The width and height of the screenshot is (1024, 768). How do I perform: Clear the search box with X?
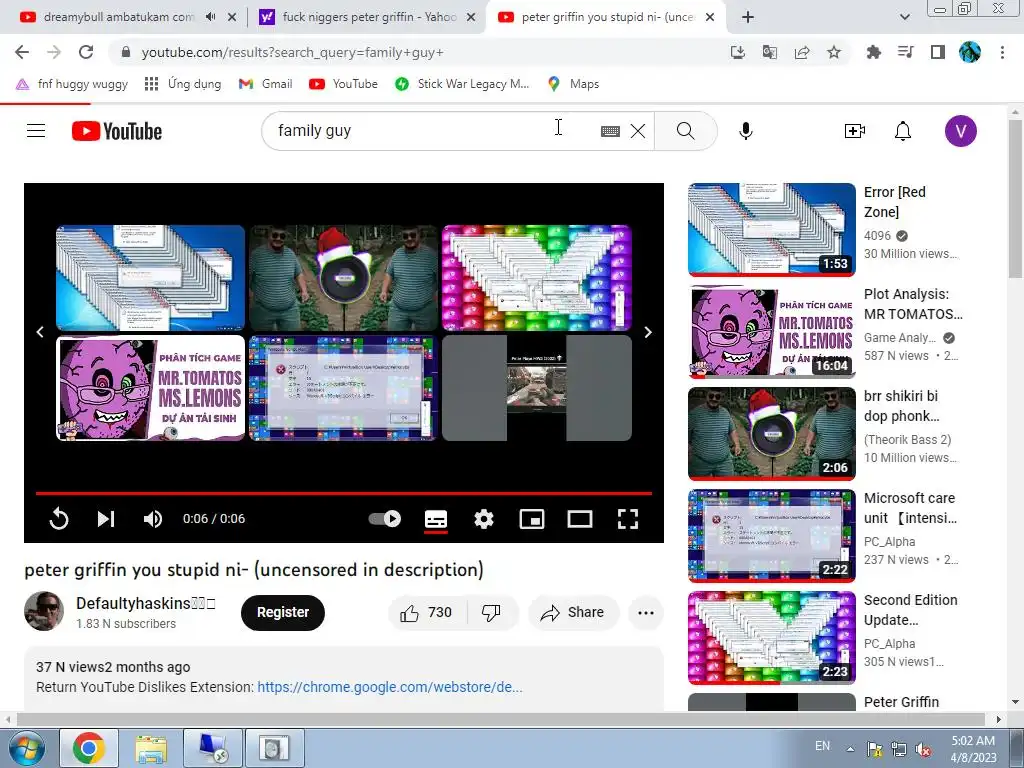tap(638, 131)
